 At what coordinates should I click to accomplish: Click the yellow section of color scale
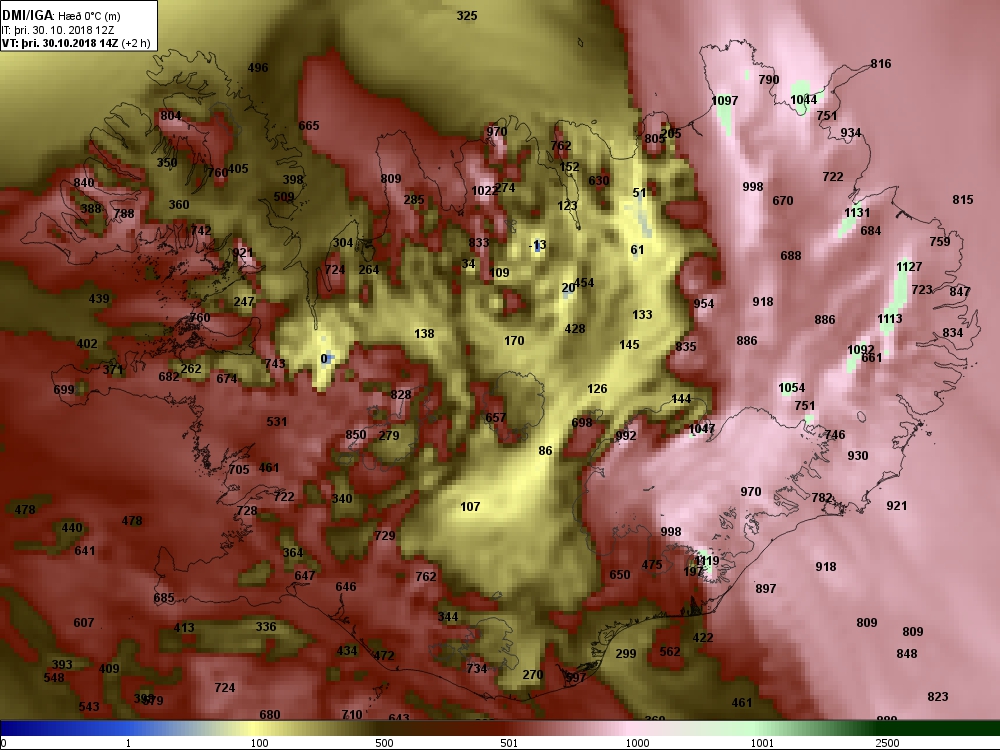[255, 728]
